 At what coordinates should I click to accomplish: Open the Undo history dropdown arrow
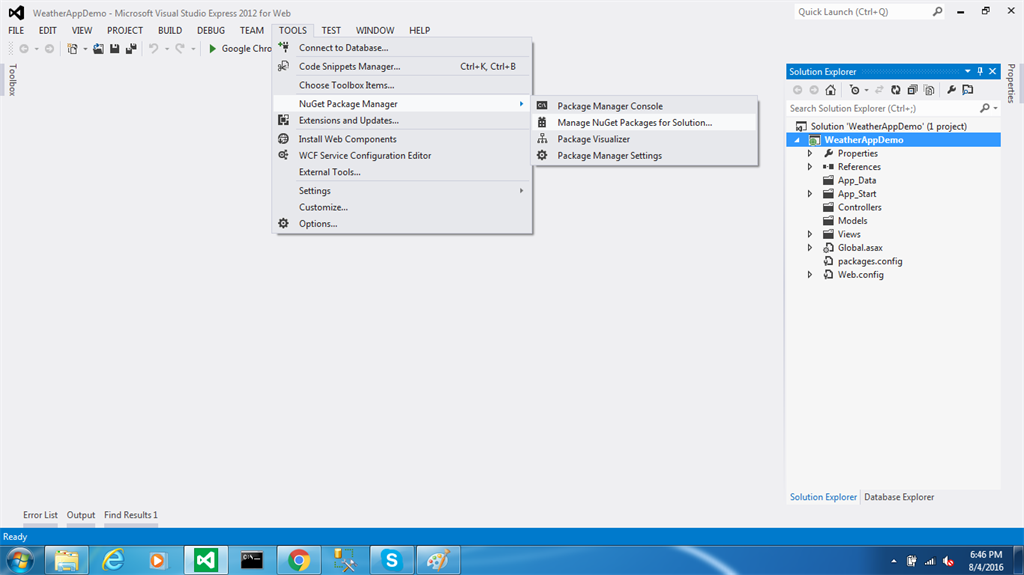point(167,49)
